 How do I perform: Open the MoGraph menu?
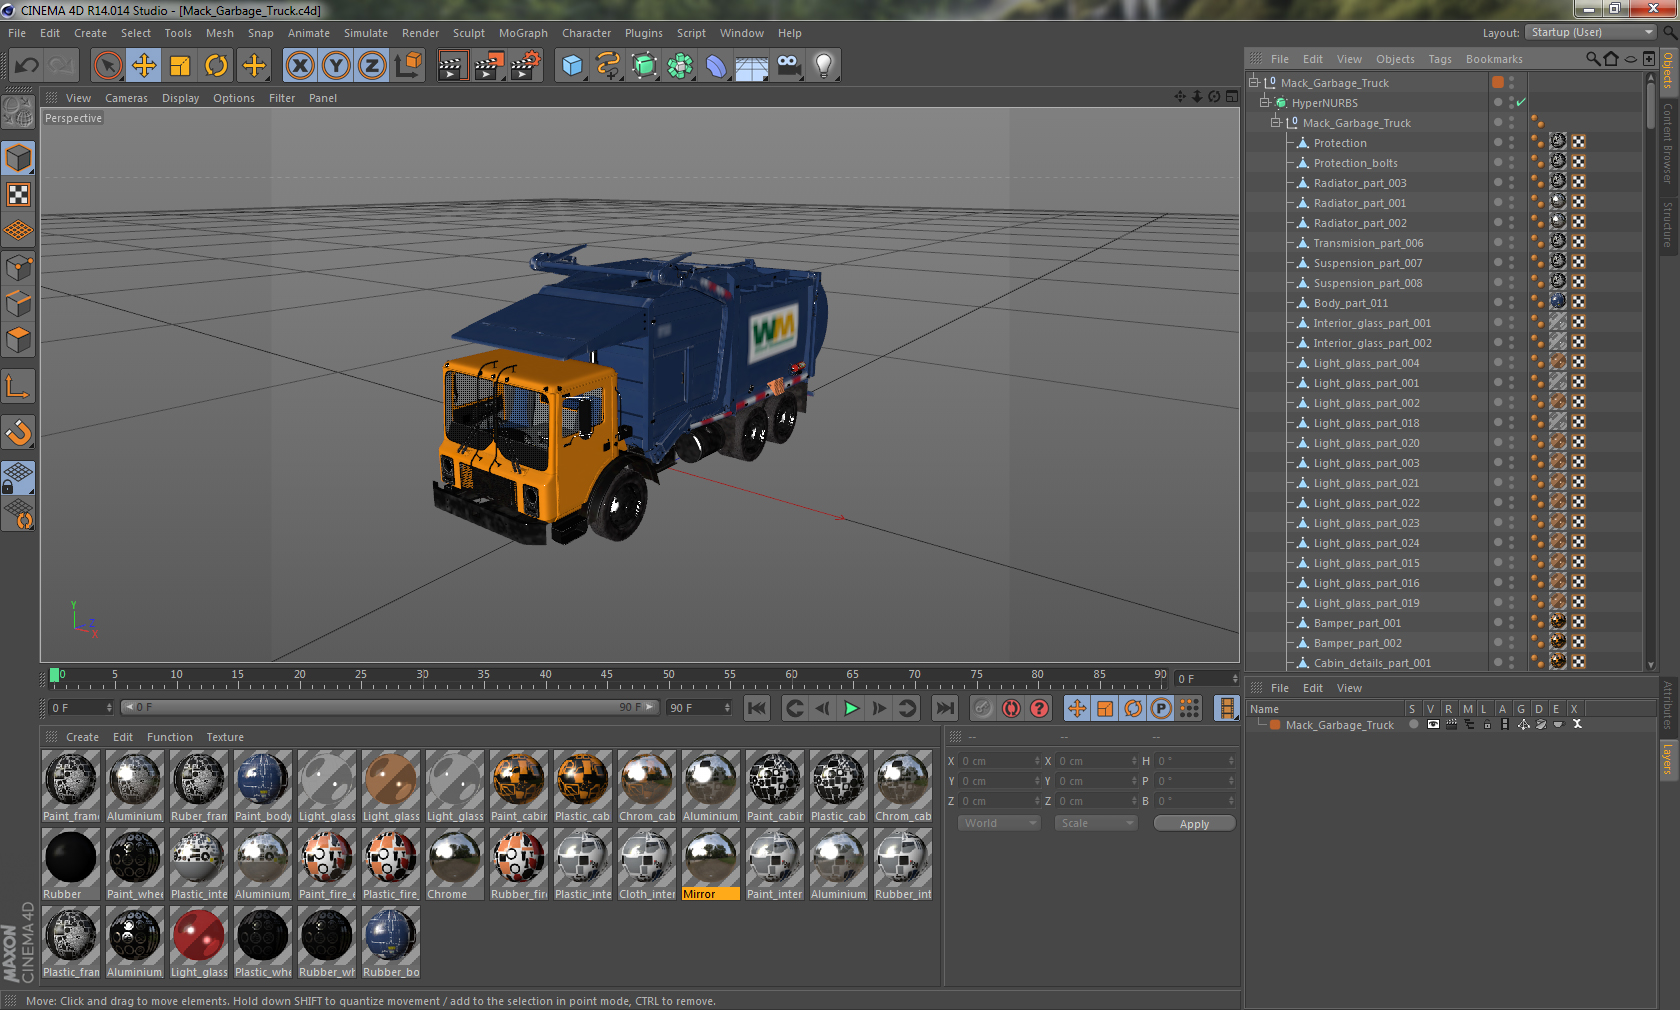pos(524,33)
